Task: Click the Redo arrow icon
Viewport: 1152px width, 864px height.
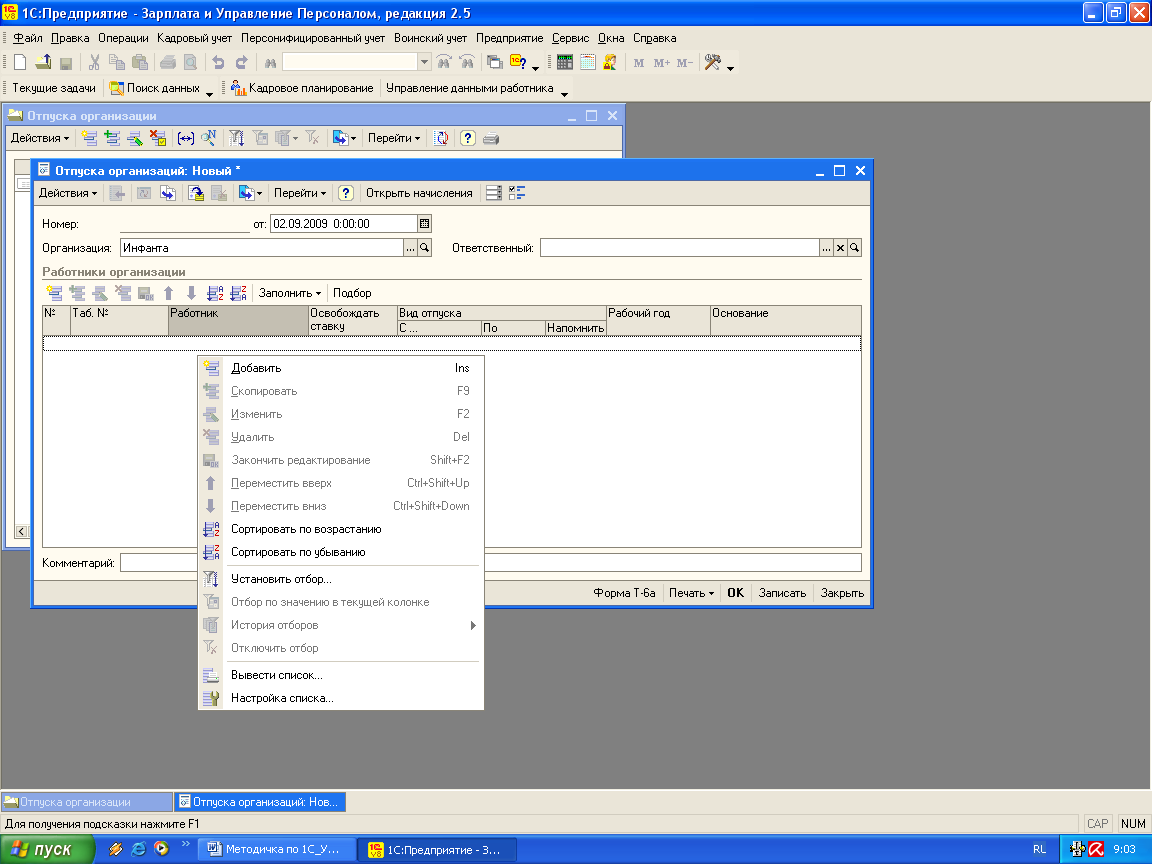Action: click(241, 62)
